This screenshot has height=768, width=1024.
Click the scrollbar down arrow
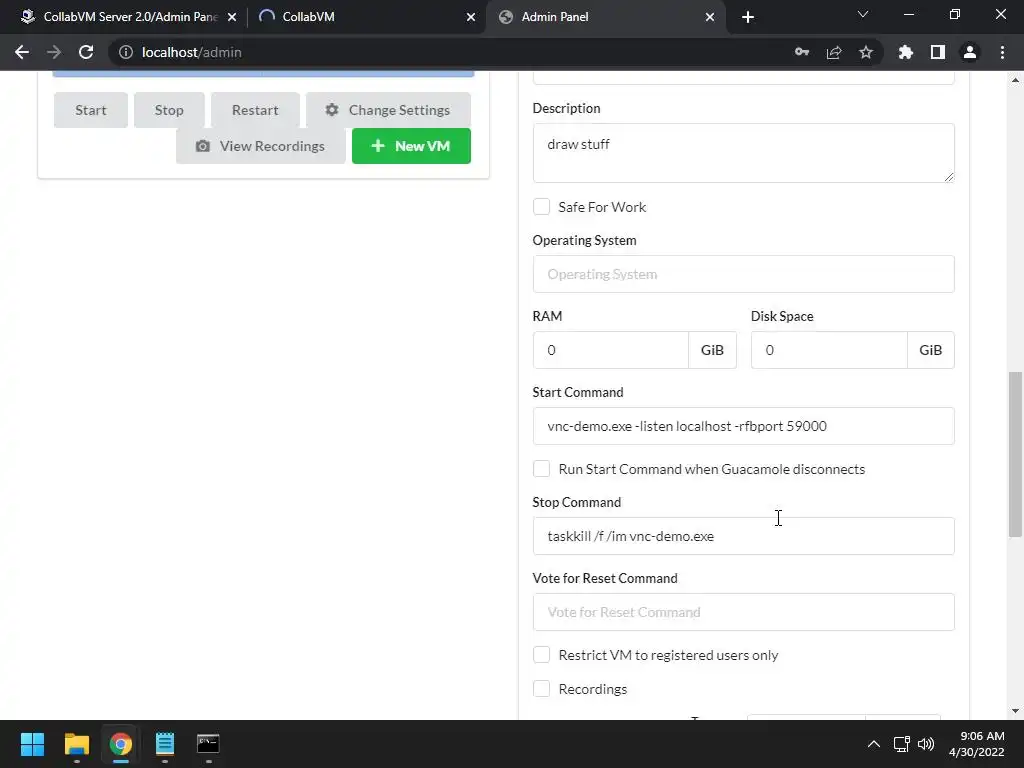(x=1015, y=711)
